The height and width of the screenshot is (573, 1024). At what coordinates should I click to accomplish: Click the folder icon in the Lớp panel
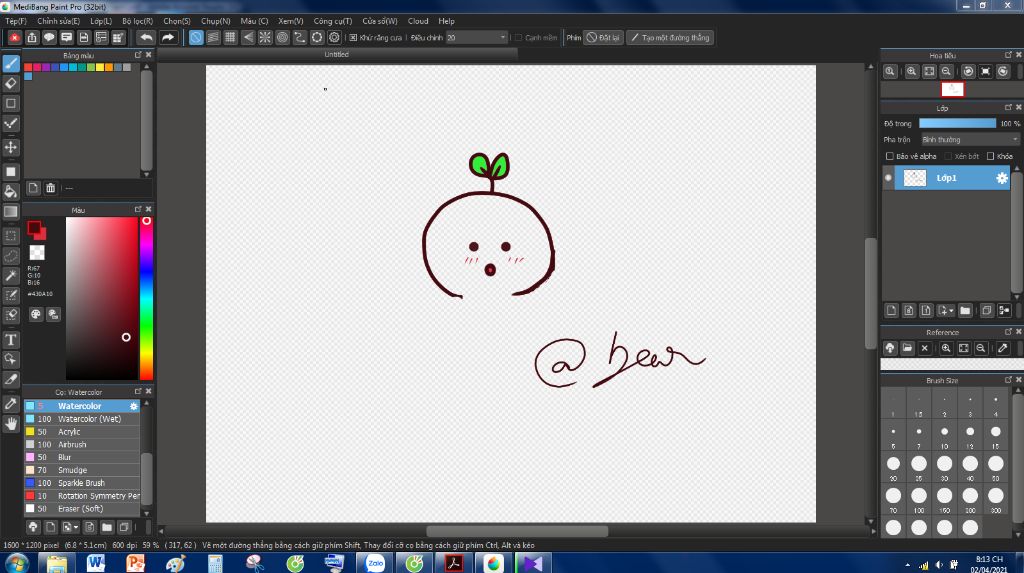pyautogui.click(x=965, y=310)
